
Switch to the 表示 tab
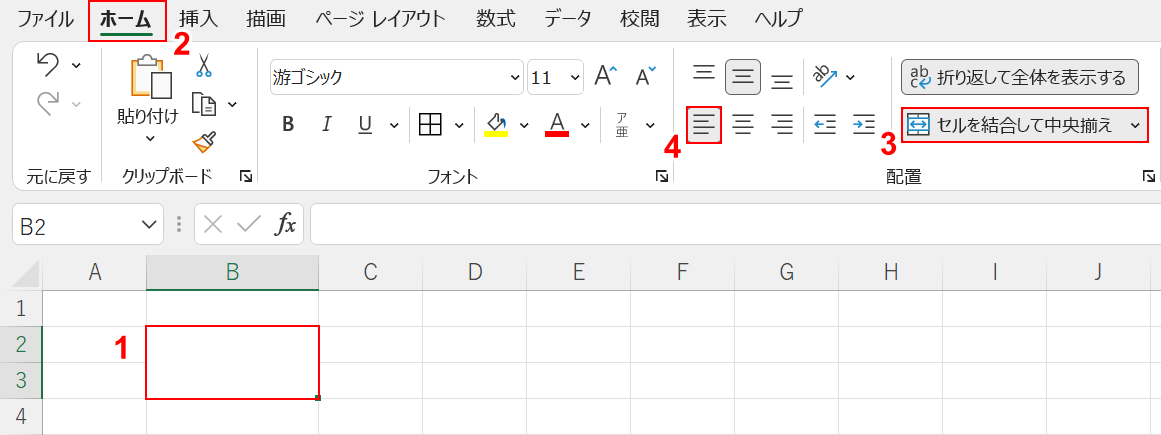706,19
